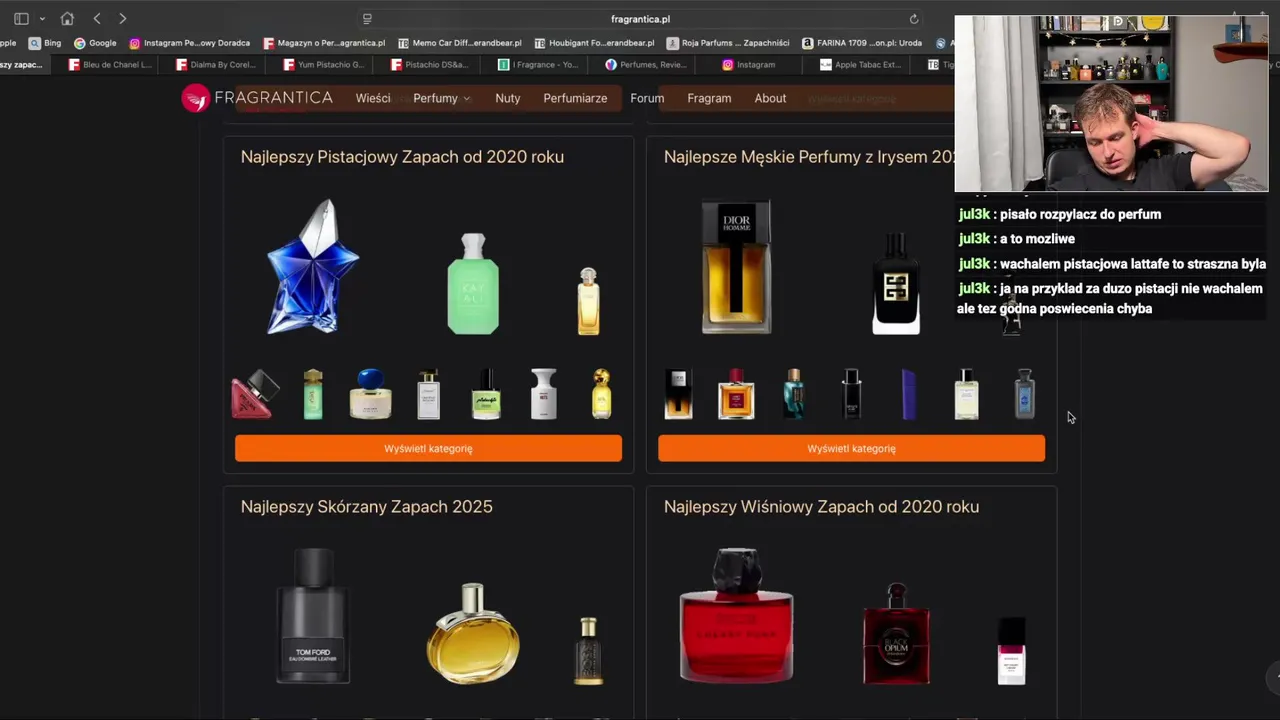Screen dimensions: 1280x720
Task: Open the Instagram Perfumowy Doradca bookmark
Action: 190,43
